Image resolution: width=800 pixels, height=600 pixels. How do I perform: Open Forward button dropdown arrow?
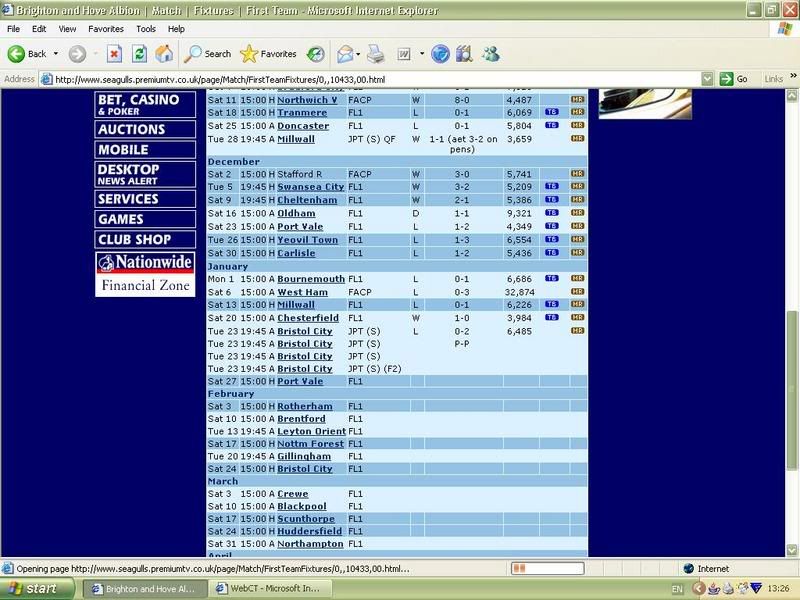(95, 54)
